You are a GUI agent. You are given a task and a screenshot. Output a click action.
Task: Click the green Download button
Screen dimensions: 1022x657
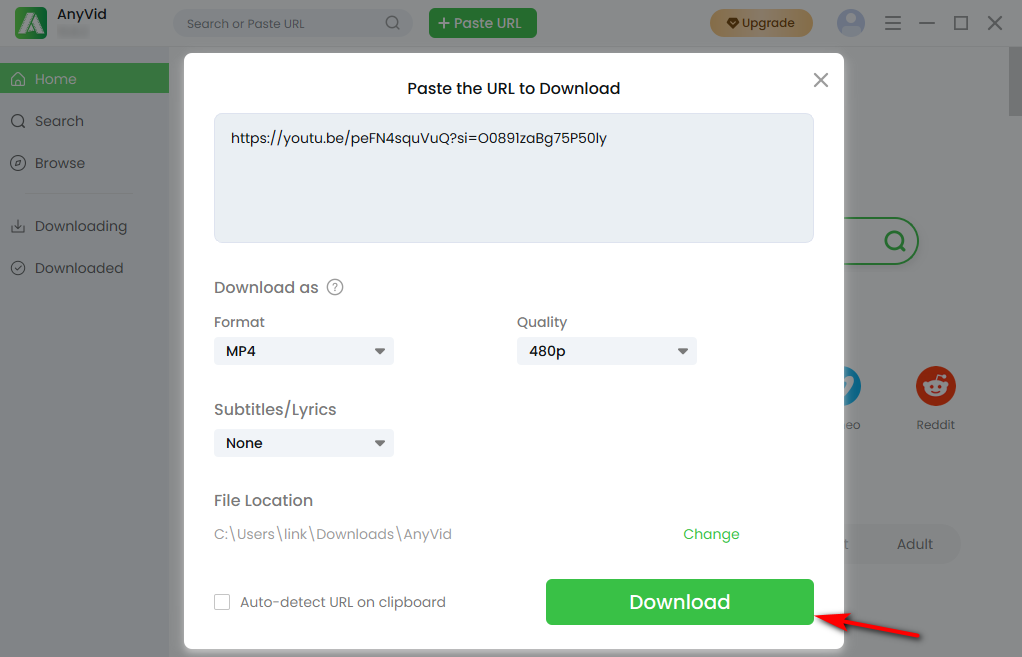pyautogui.click(x=680, y=602)
